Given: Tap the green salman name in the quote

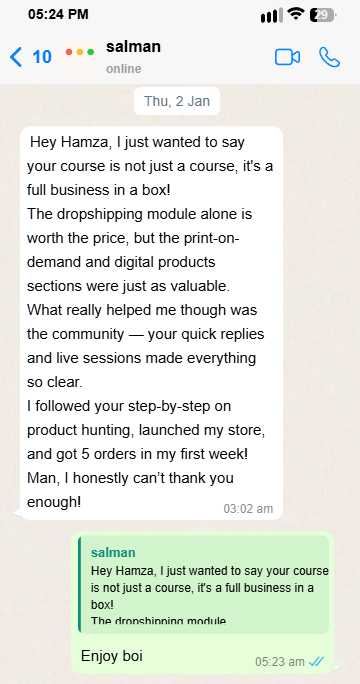Looking at the screenshot, I should pos(113,553).
